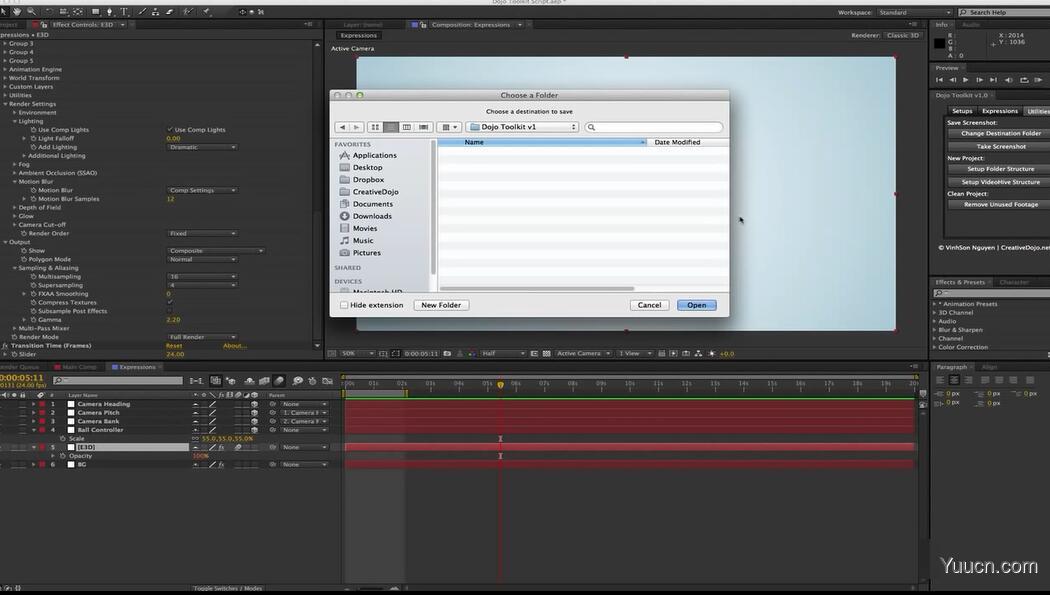This screenshot has height=595, width=1050.
Task: Switch file dialog to column view
Action: (x=406, y=127)
